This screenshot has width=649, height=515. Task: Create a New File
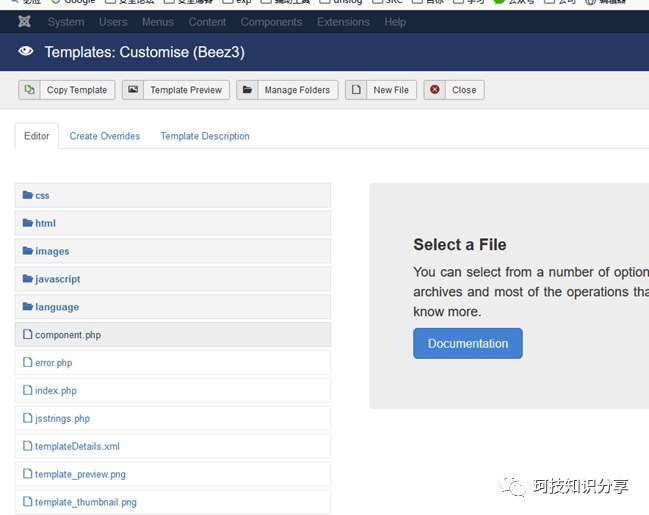391,90
